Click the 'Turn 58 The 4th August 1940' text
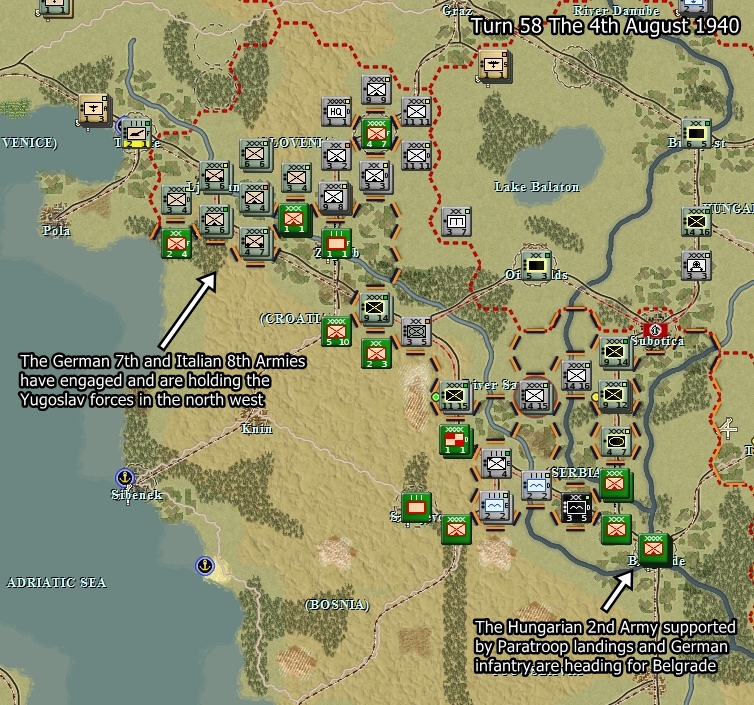The width and height of the screenshot is (754, 705). click(605, 25)
